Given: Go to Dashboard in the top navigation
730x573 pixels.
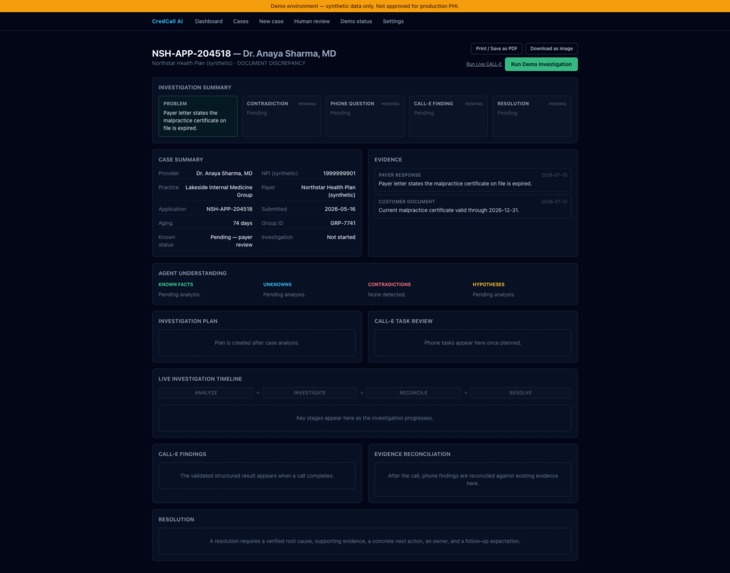Looking at the screenshot, I should [209, 21].
